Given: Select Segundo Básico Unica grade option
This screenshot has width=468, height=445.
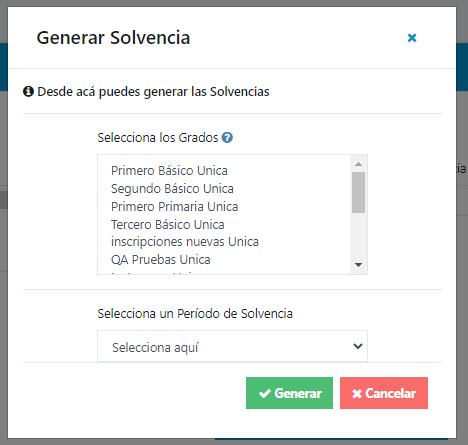Looking at the screenshot, I should (172, 189).
